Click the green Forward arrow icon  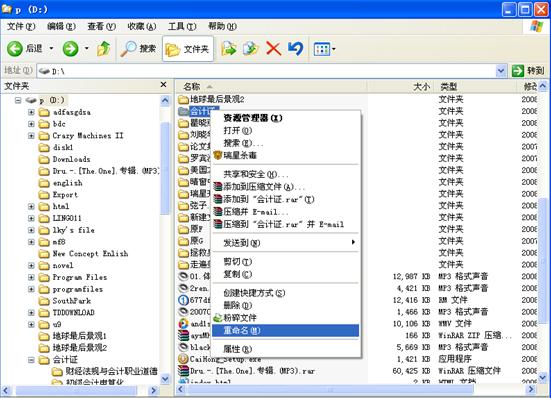pos(70,48)
